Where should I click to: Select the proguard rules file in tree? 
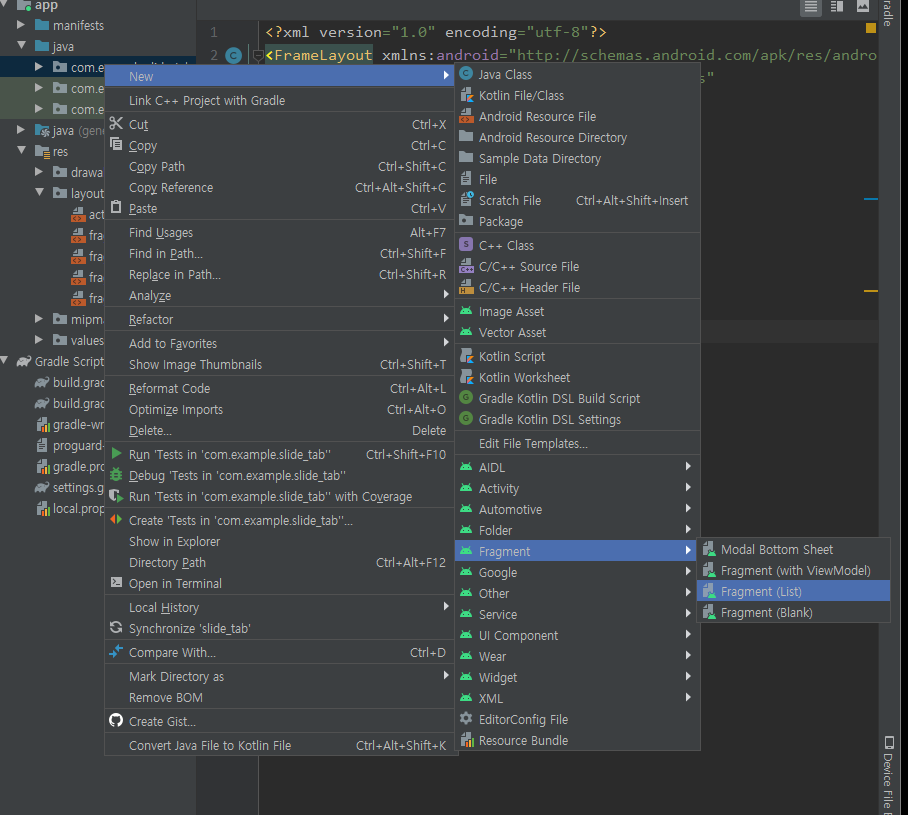[x=70, y=445]
